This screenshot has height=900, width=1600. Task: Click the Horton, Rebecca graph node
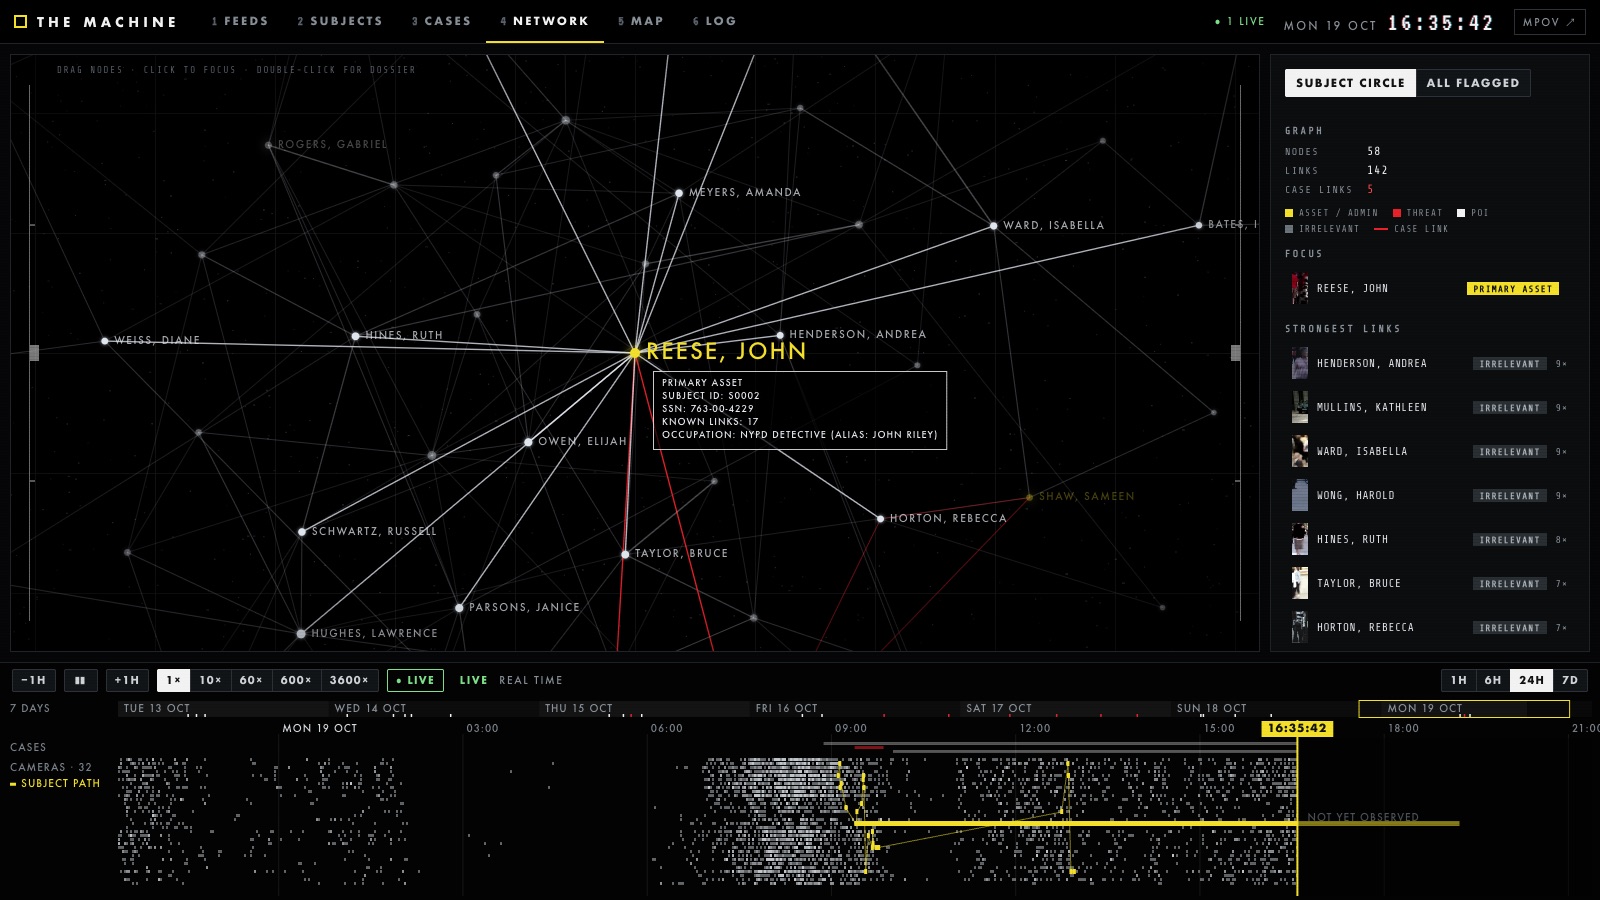coord(880,519)
